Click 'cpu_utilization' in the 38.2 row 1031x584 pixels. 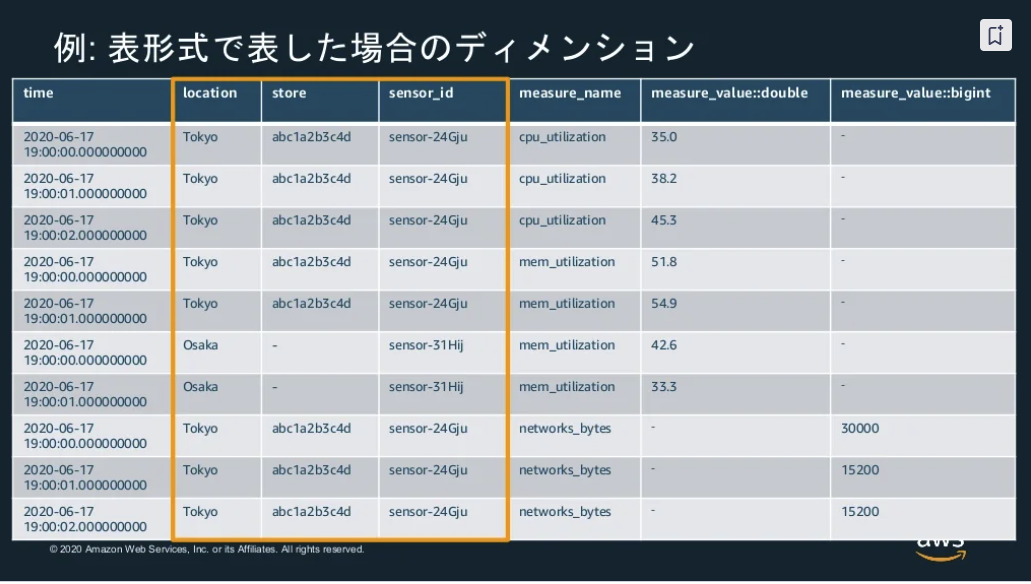(562, 179)
